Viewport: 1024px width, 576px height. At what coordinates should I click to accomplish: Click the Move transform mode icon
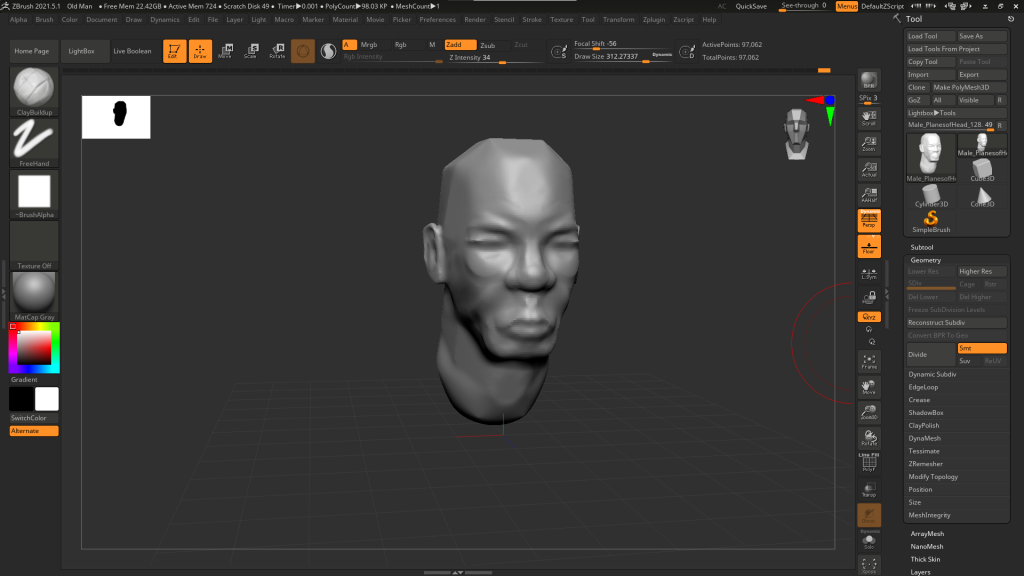[225, 51]
